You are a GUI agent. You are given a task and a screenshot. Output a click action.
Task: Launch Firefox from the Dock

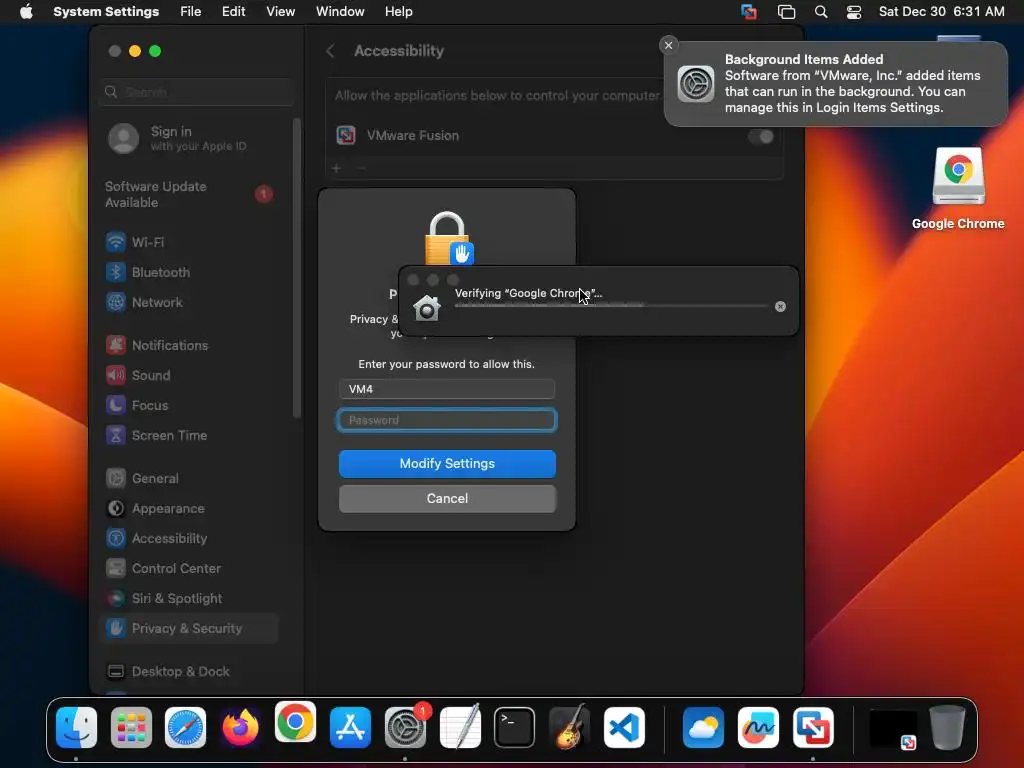pyautogui.click(x=240, y=727)
